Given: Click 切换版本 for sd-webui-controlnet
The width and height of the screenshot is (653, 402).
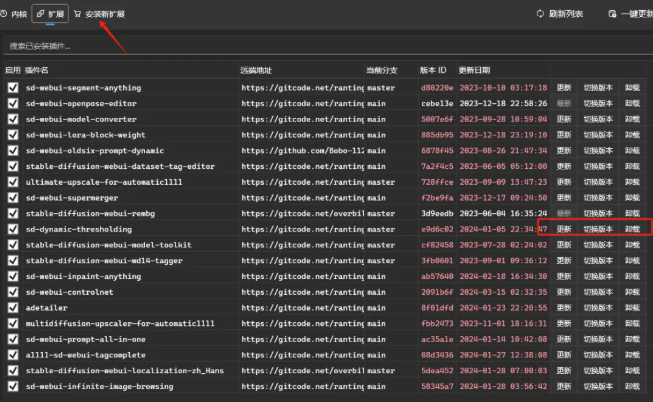Looking at the screenshot, I should (598, 292).
